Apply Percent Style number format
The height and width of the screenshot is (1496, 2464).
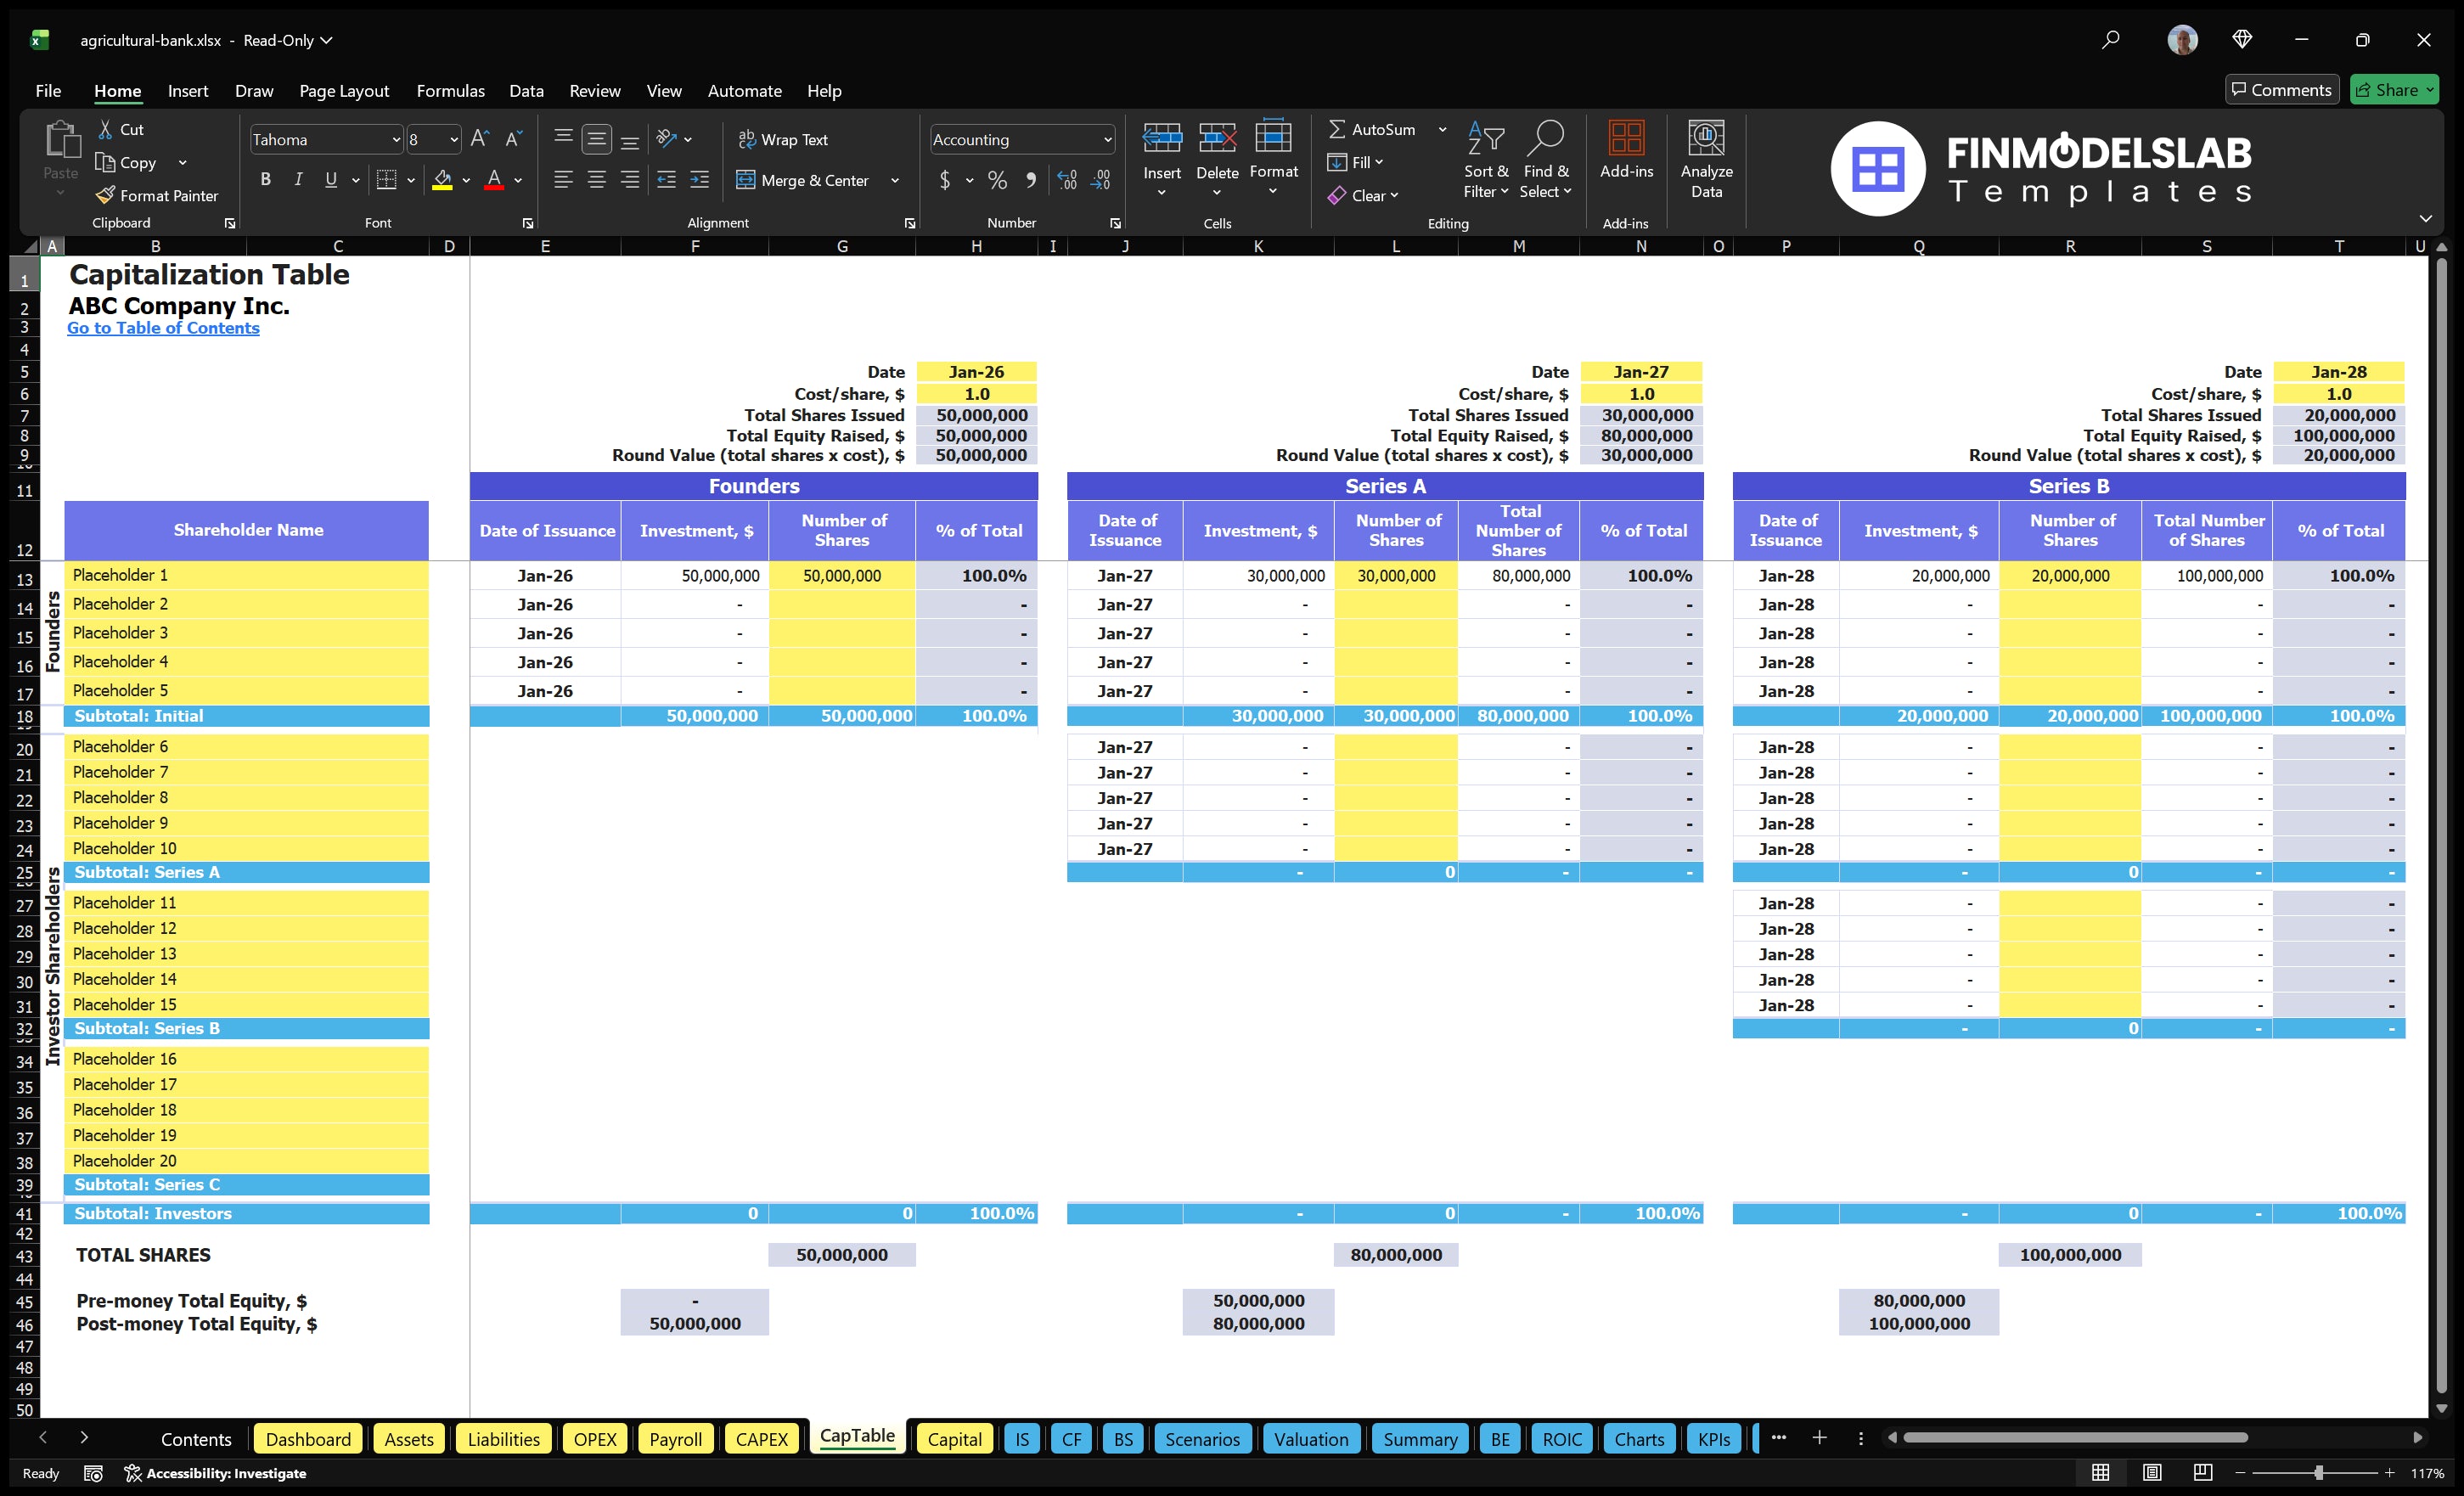pyautogui.click(x=997, y=180)
